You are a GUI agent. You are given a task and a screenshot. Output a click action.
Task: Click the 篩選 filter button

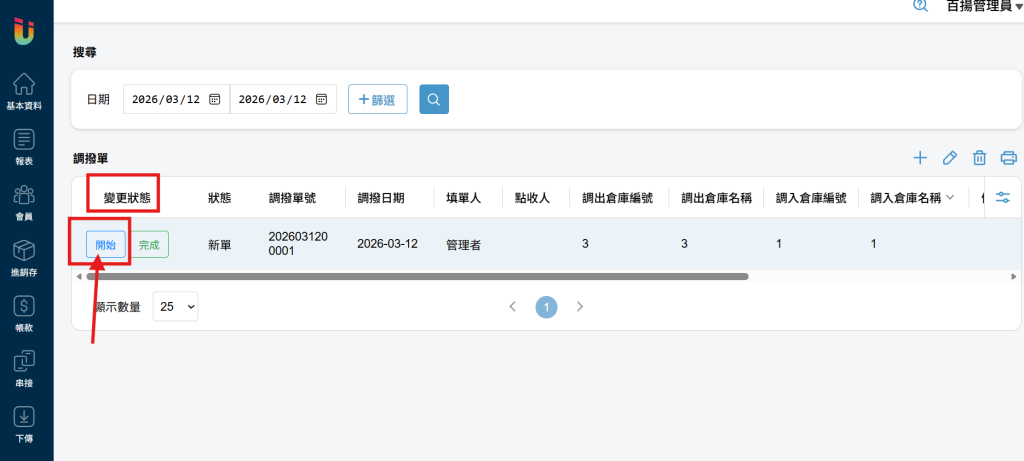point(377,99)
